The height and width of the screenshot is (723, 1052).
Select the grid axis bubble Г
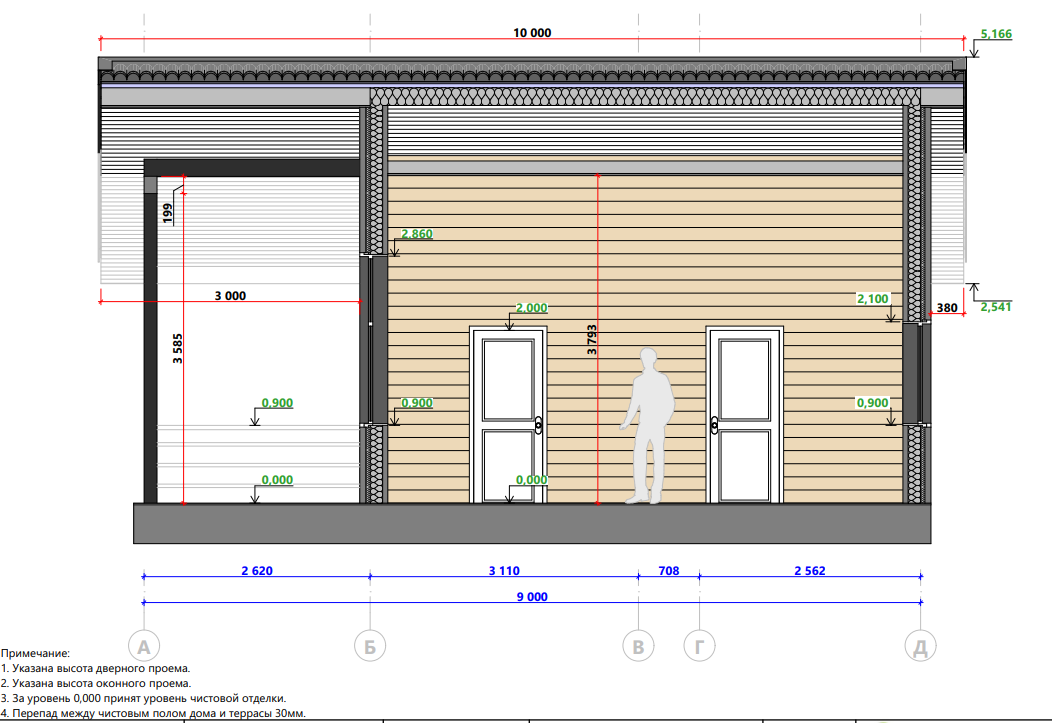click(698, 647)
